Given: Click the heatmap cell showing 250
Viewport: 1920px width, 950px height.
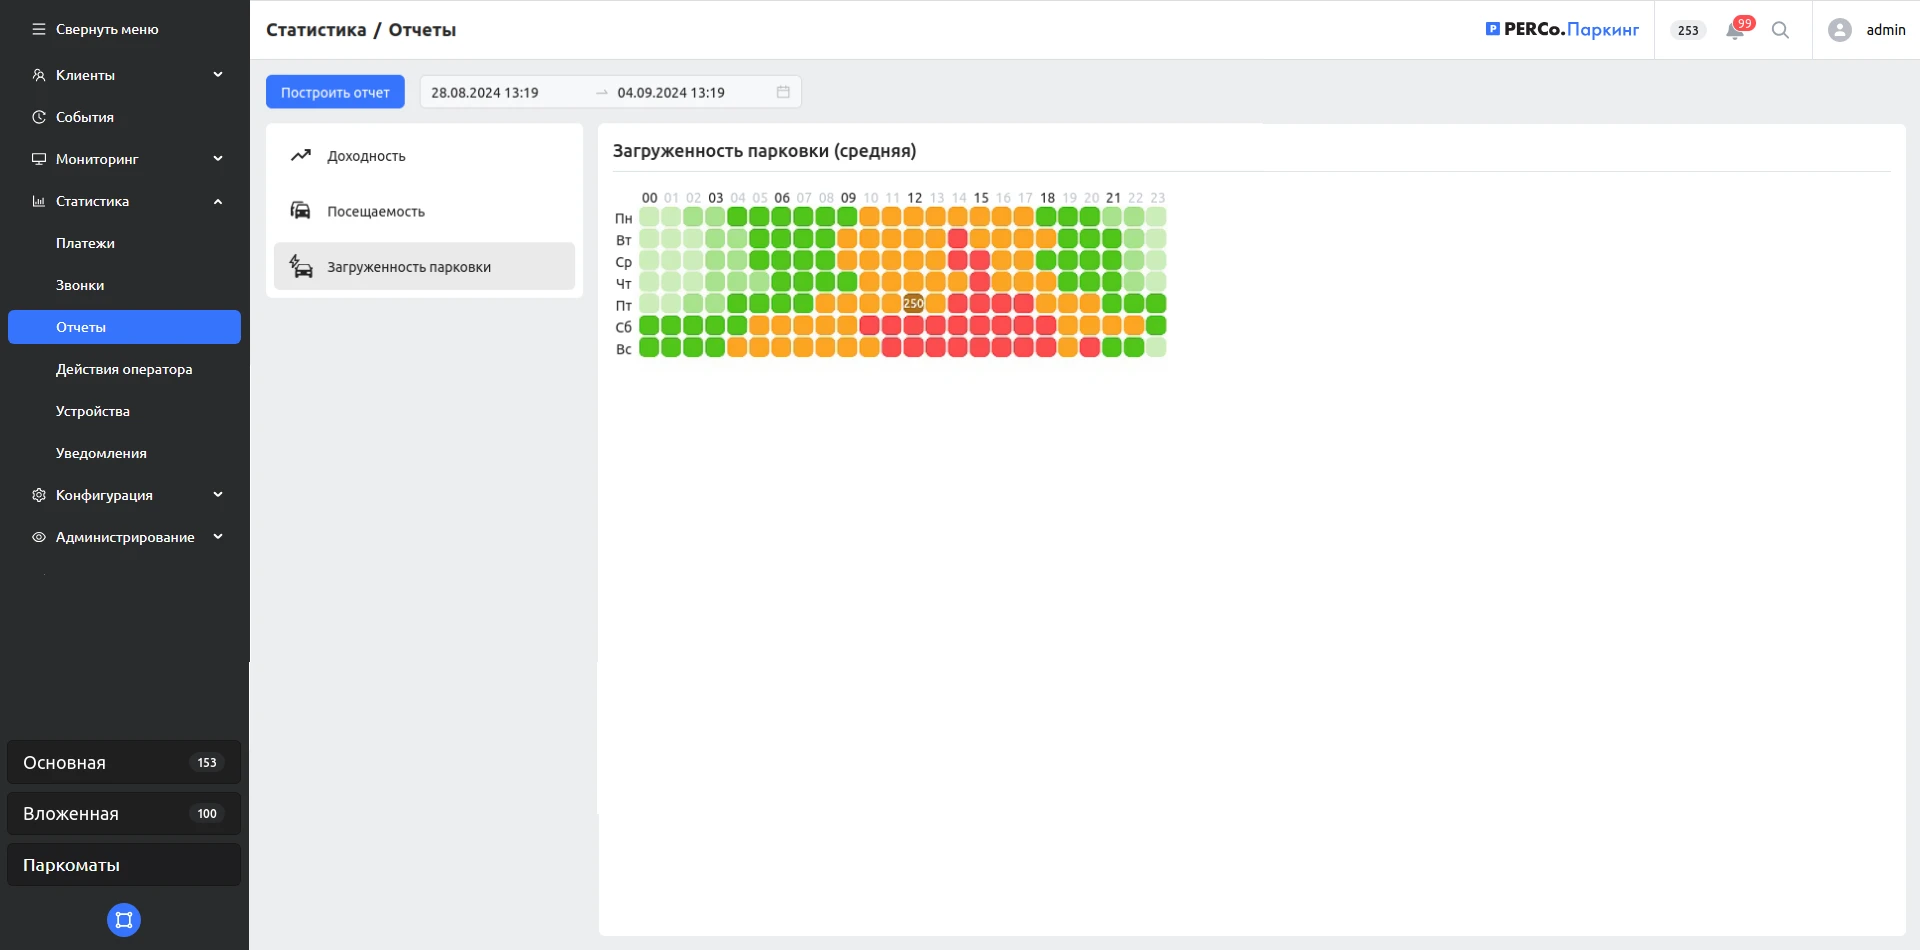Looking at the screenshot, I should click(x=913, y=304).
